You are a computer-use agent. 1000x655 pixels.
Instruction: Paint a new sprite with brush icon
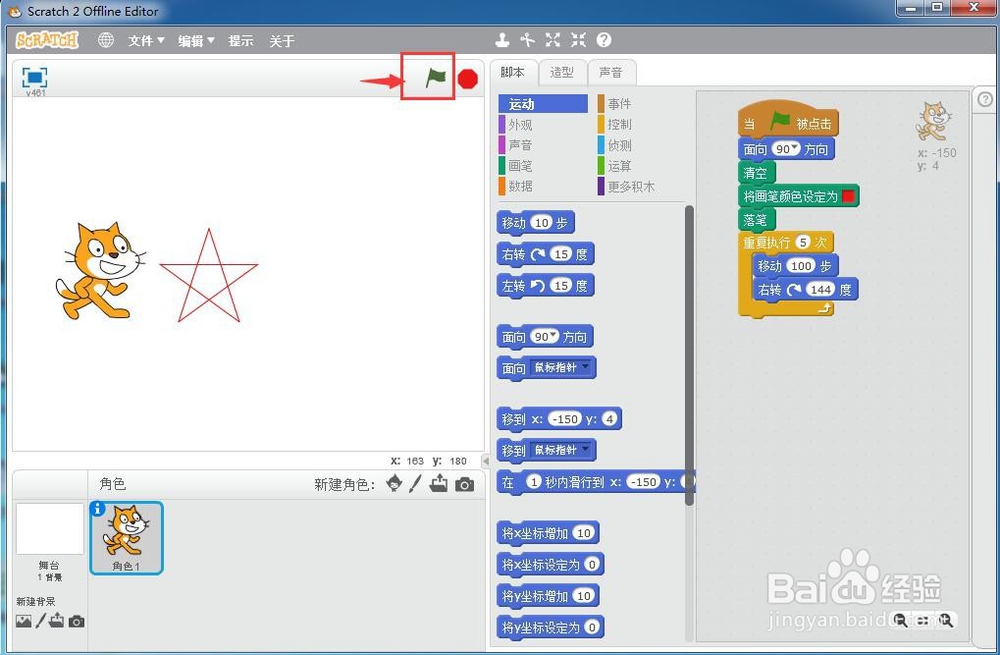pyautogui.click(x=415, y=483)
